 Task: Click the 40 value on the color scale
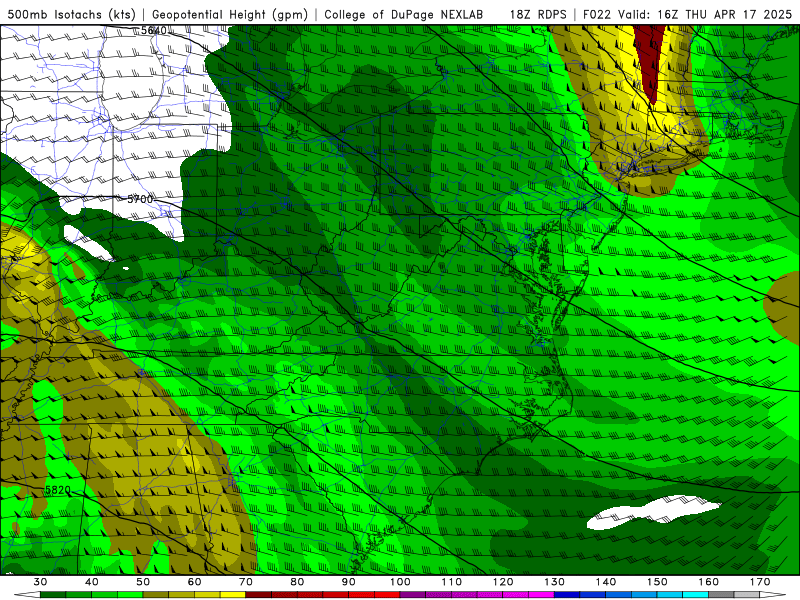(x=92, y=582)
